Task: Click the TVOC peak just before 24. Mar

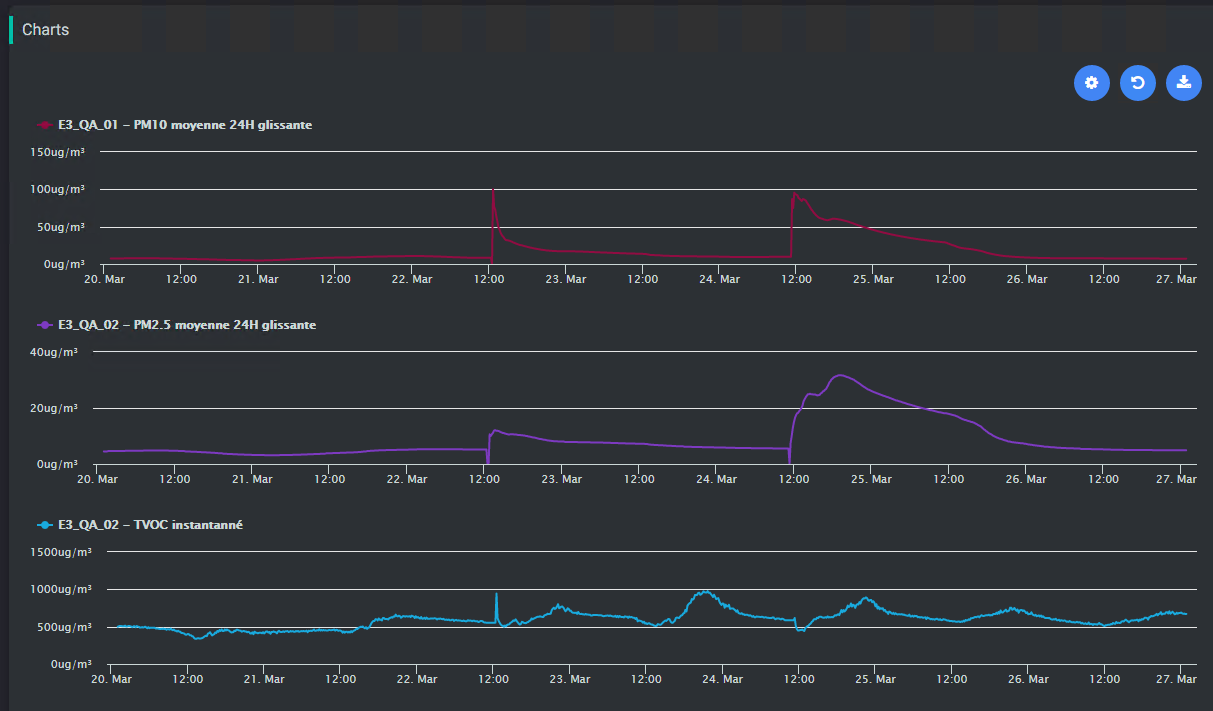Action: click(x=705, y=591)
